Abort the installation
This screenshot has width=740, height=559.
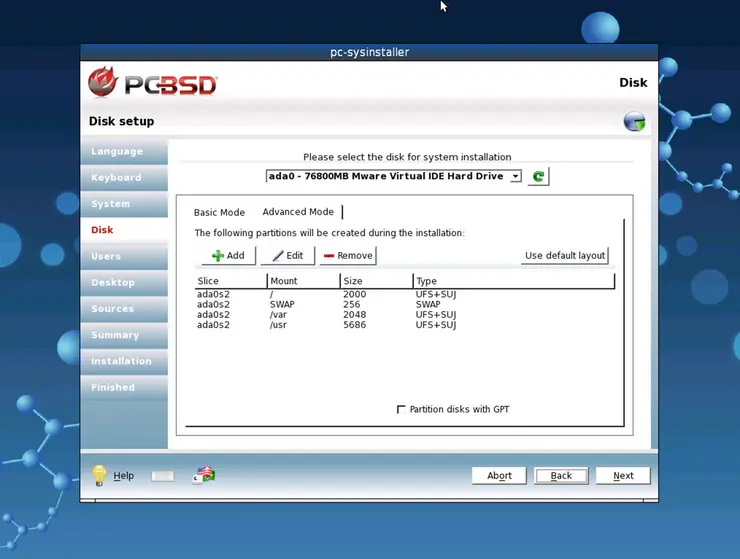(499, 476)
